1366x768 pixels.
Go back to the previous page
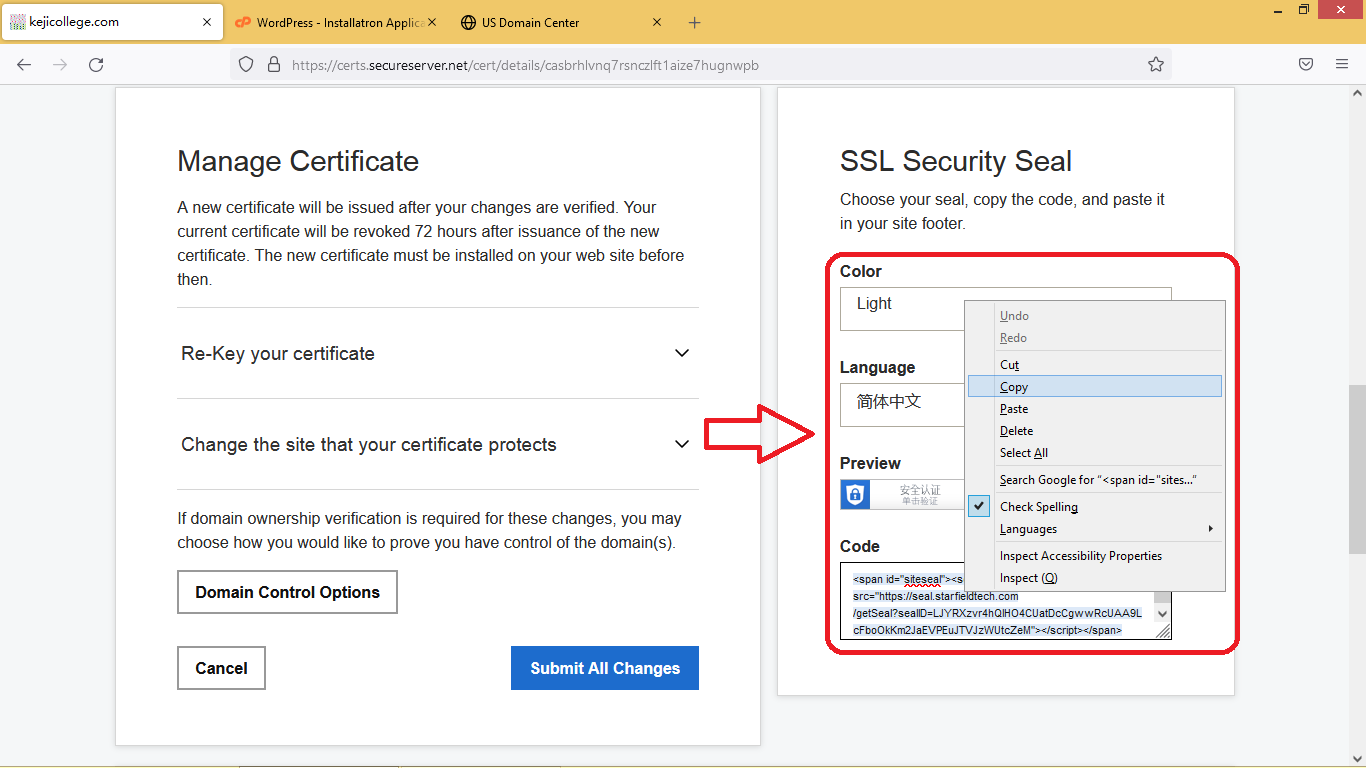point(24,64)
